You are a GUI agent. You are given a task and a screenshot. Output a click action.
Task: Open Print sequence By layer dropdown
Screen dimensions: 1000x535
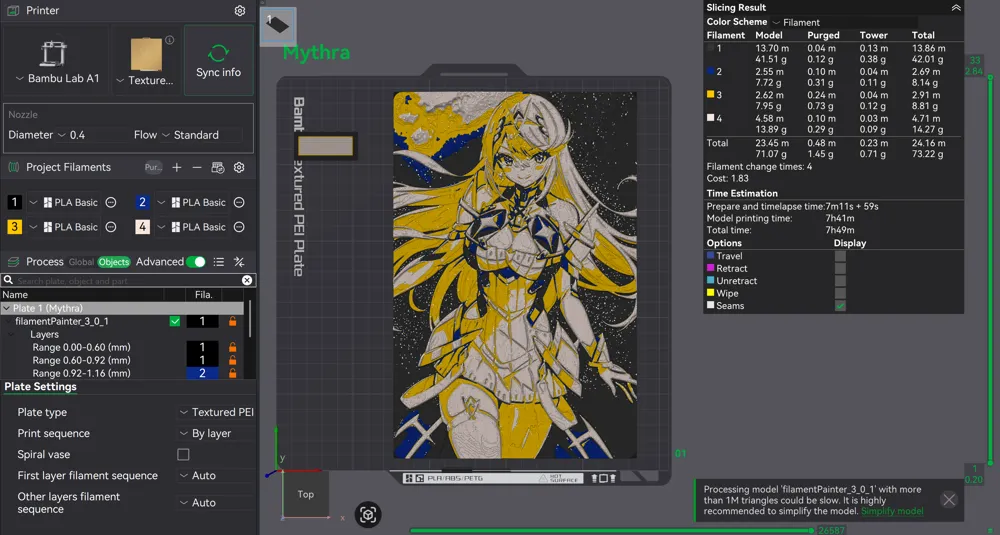tap(216, 434)
